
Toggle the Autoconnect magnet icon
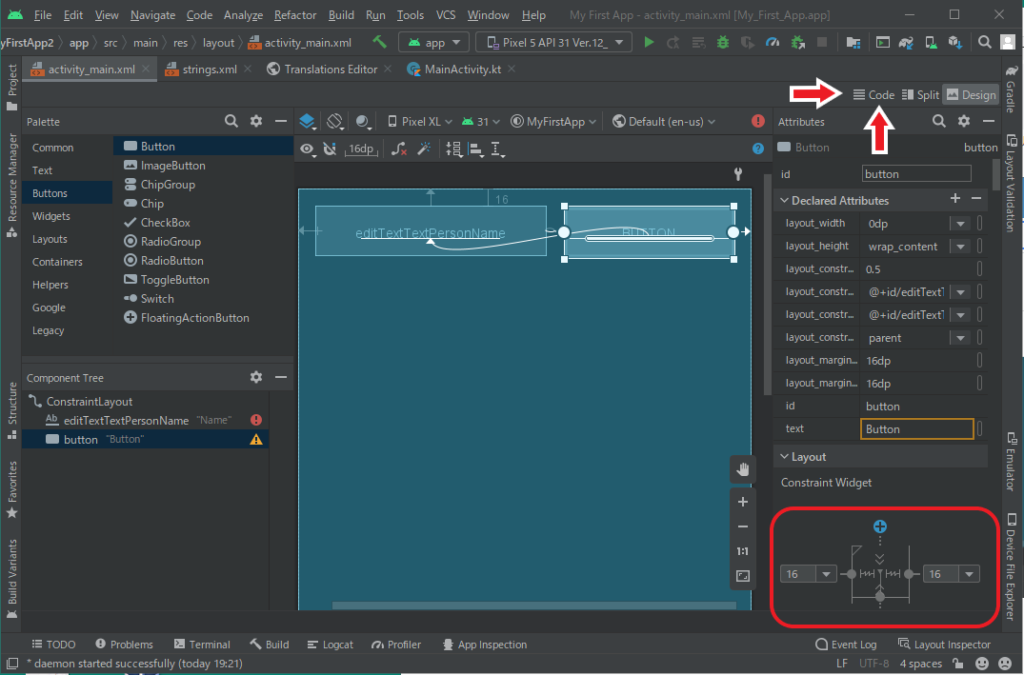(x=329, y=149)
